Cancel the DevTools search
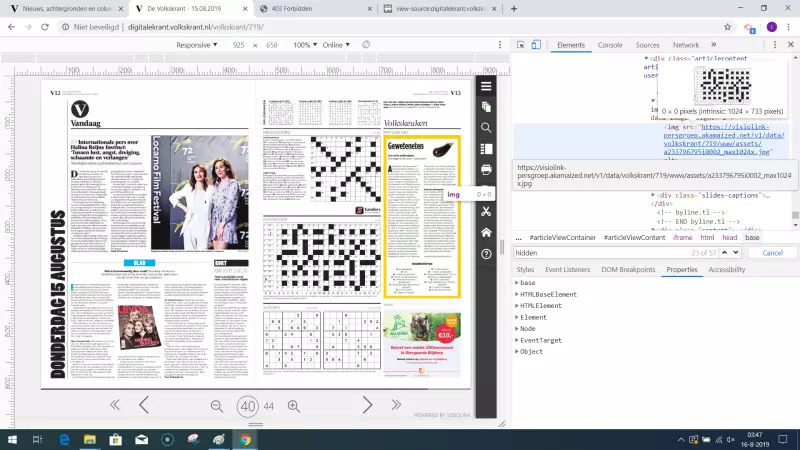This screenshot has width=800, height=450. pos(772,253)
